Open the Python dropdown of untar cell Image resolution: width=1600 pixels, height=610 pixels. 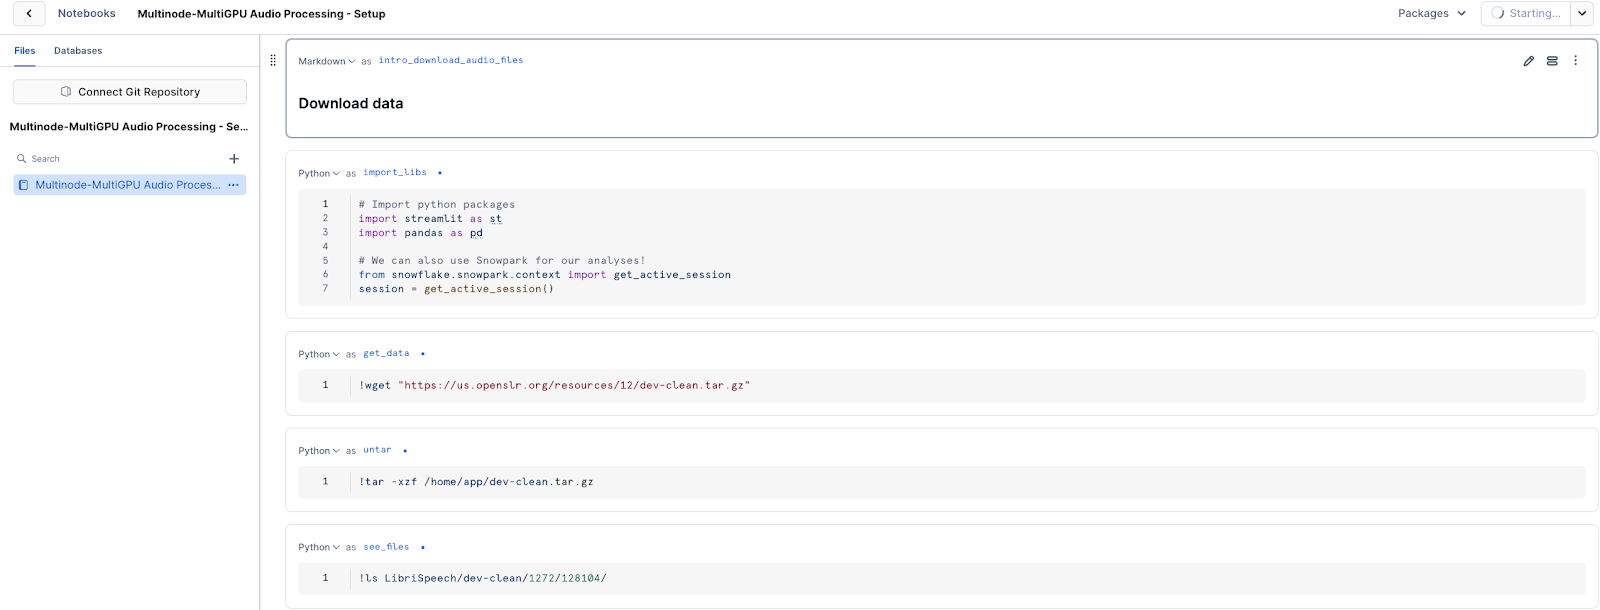click(319, 451)
